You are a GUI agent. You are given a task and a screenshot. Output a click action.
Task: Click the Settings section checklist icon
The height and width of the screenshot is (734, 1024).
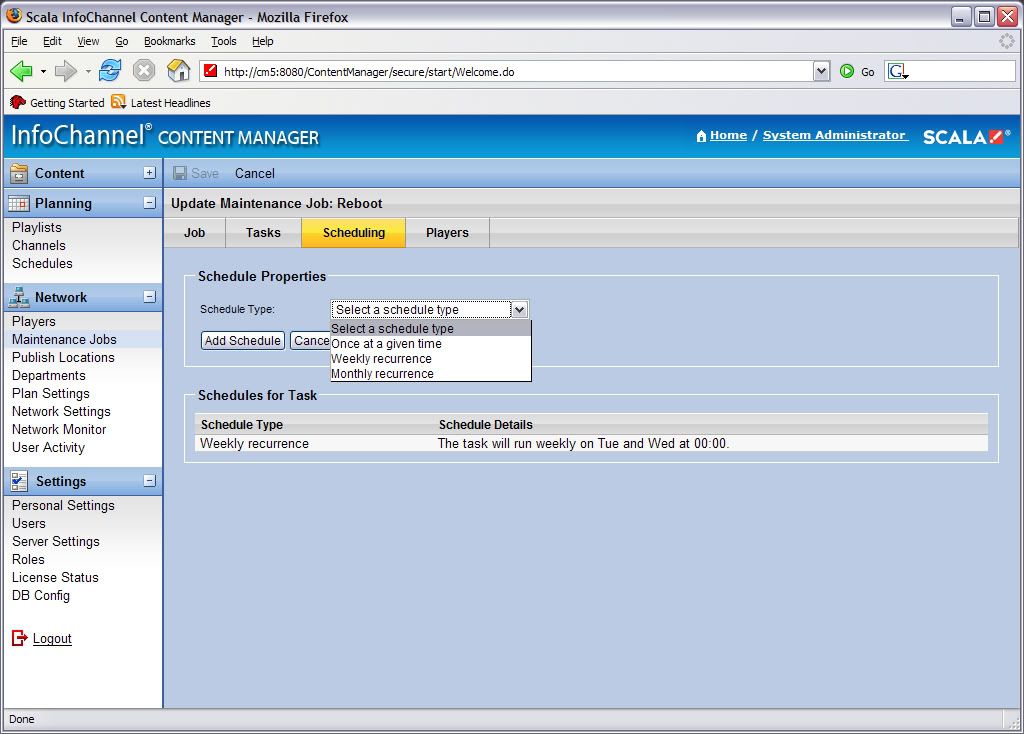click(19, 481)
